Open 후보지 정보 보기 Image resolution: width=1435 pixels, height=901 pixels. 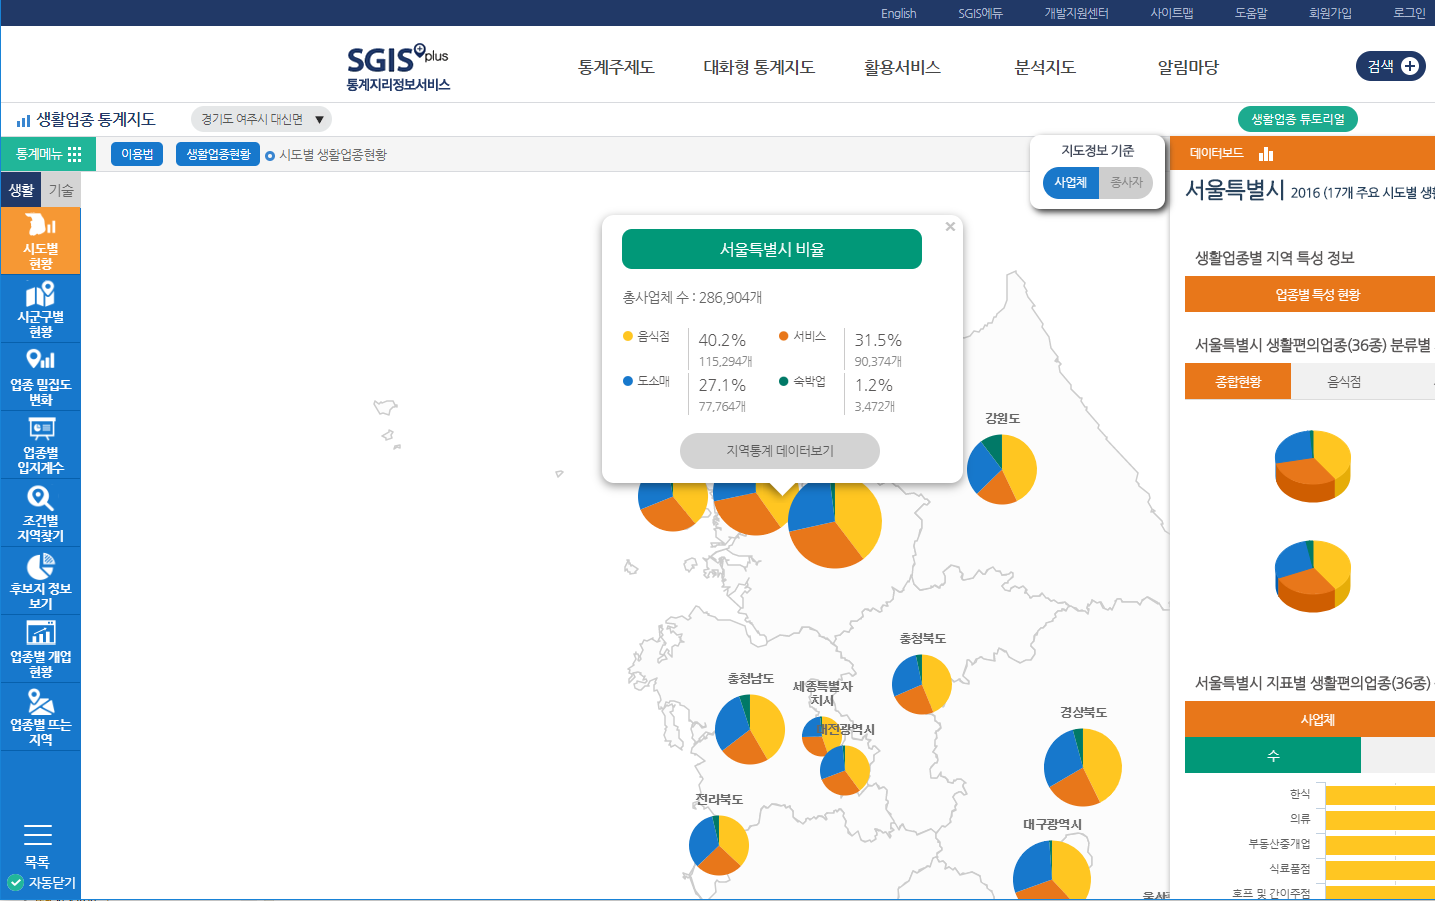(40, 580)
